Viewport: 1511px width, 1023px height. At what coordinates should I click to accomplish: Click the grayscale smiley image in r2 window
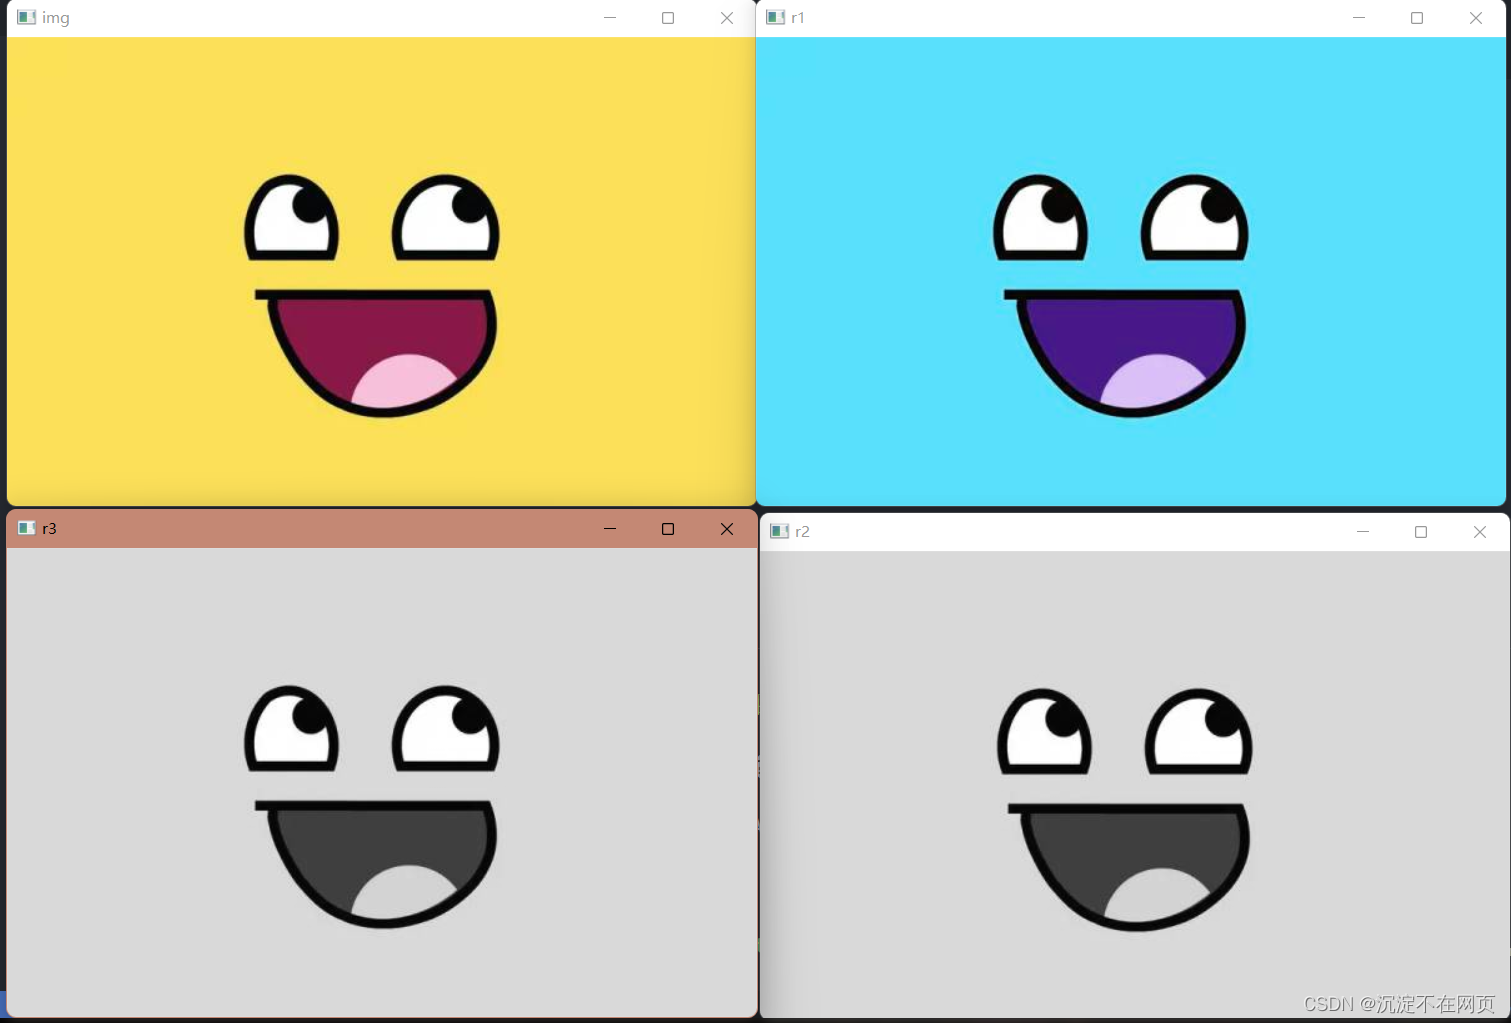click(x=1135, y=785)
